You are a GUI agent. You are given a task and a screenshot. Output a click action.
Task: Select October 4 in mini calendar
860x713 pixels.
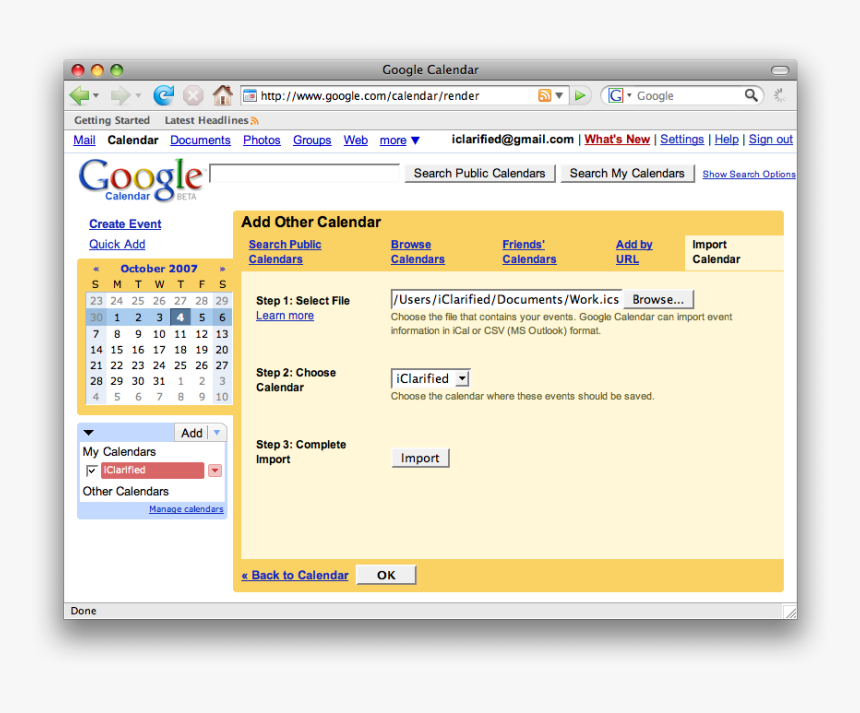coord(180,317)
